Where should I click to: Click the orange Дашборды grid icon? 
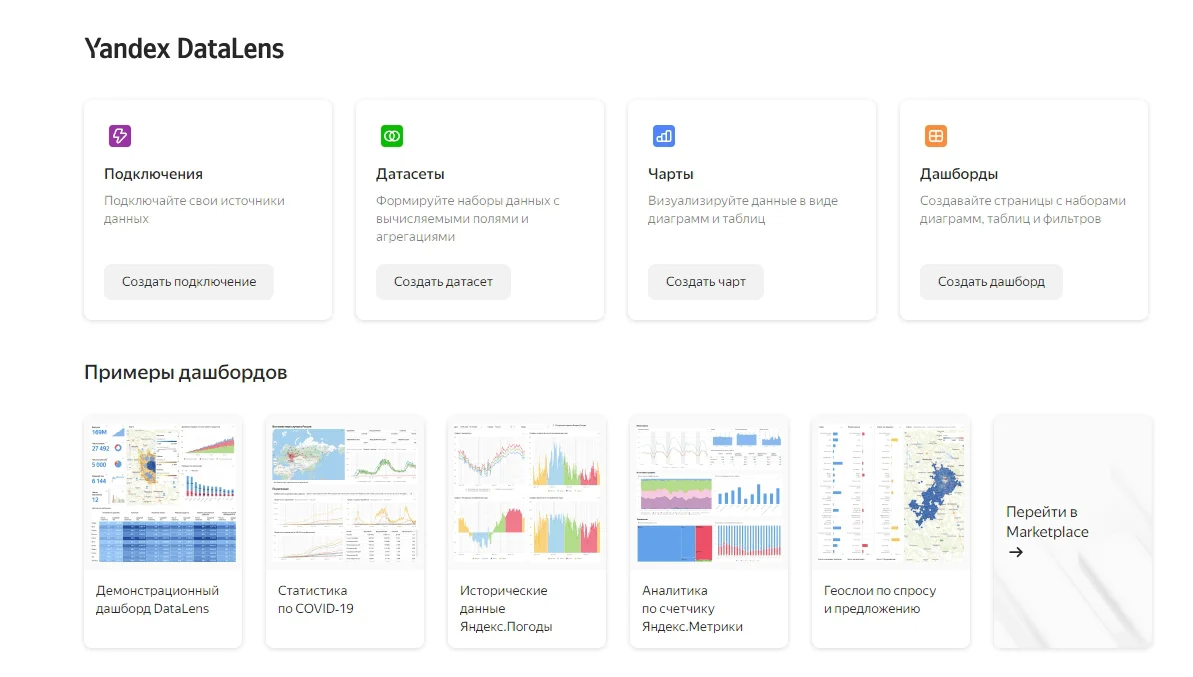coord(936,136)
